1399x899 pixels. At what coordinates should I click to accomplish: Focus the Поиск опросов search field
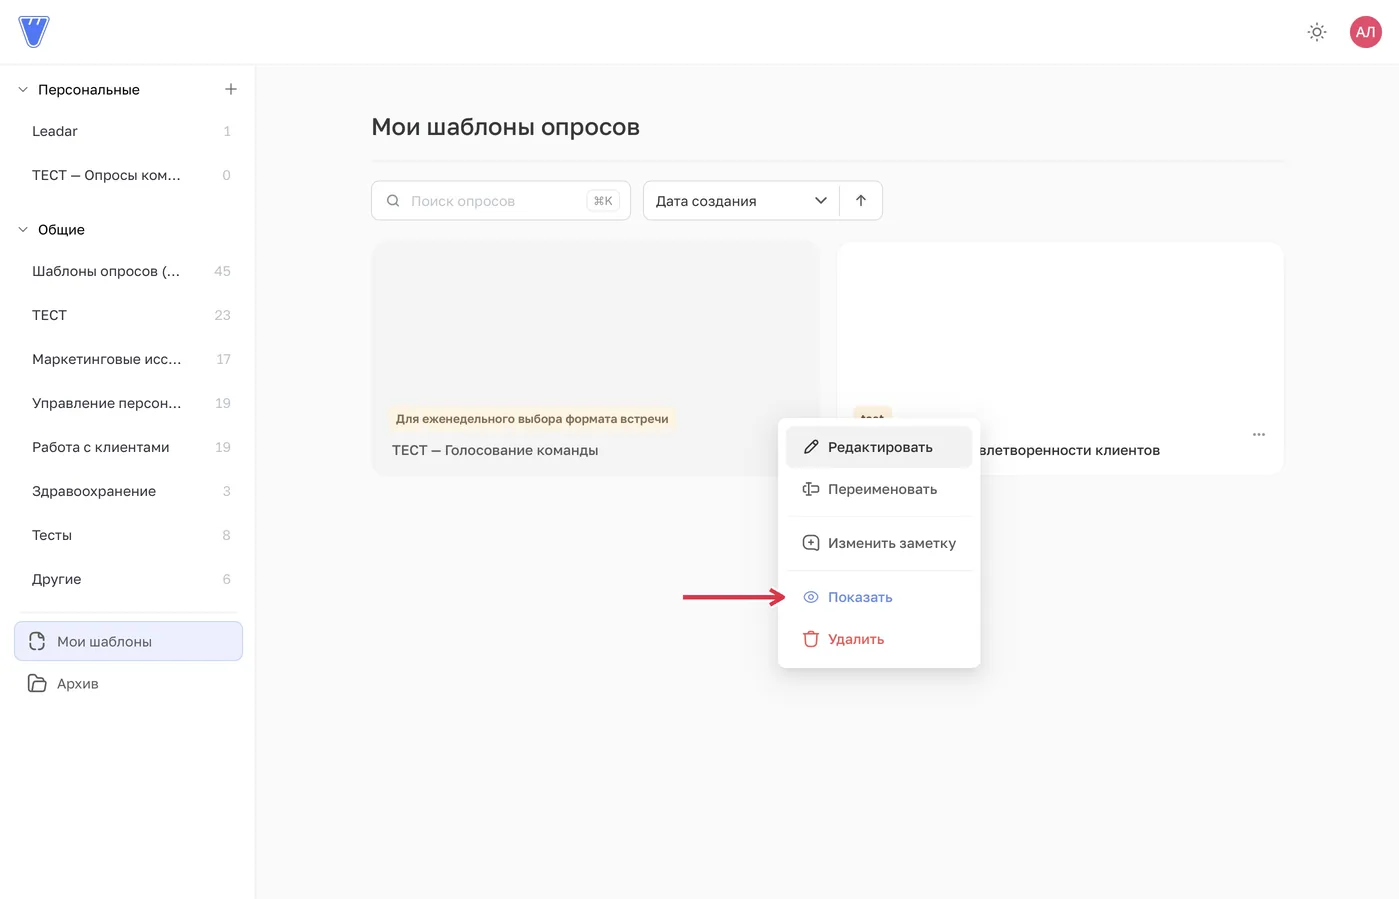[501, 201]
